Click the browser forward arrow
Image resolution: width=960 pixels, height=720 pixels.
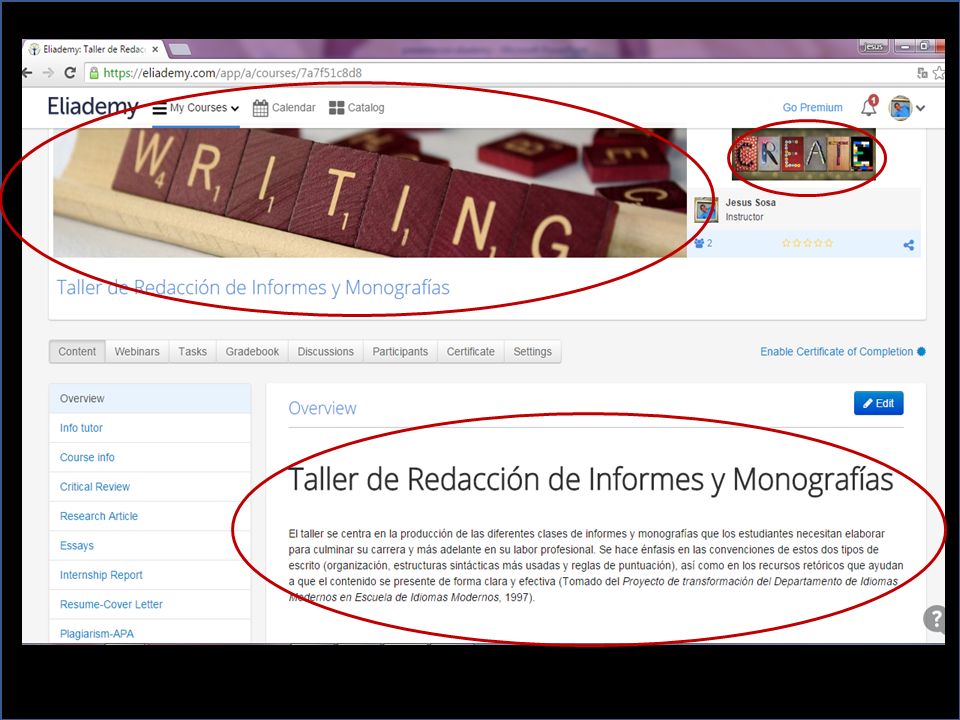click(x=49, y=73)
